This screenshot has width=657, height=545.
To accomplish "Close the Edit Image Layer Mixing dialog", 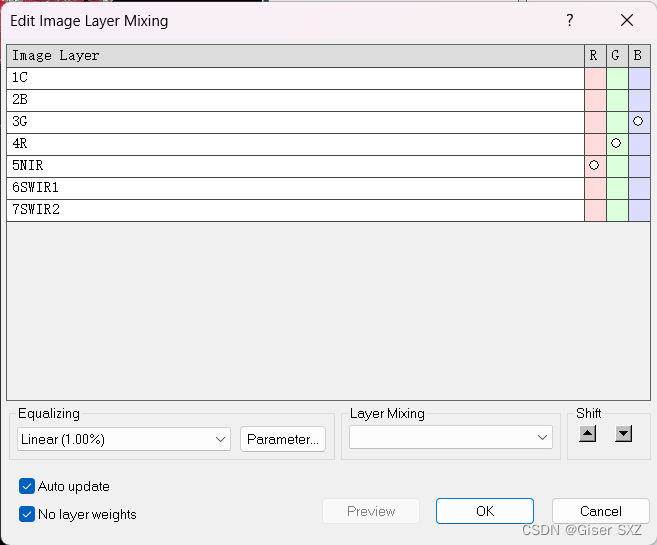I will 627,20.
